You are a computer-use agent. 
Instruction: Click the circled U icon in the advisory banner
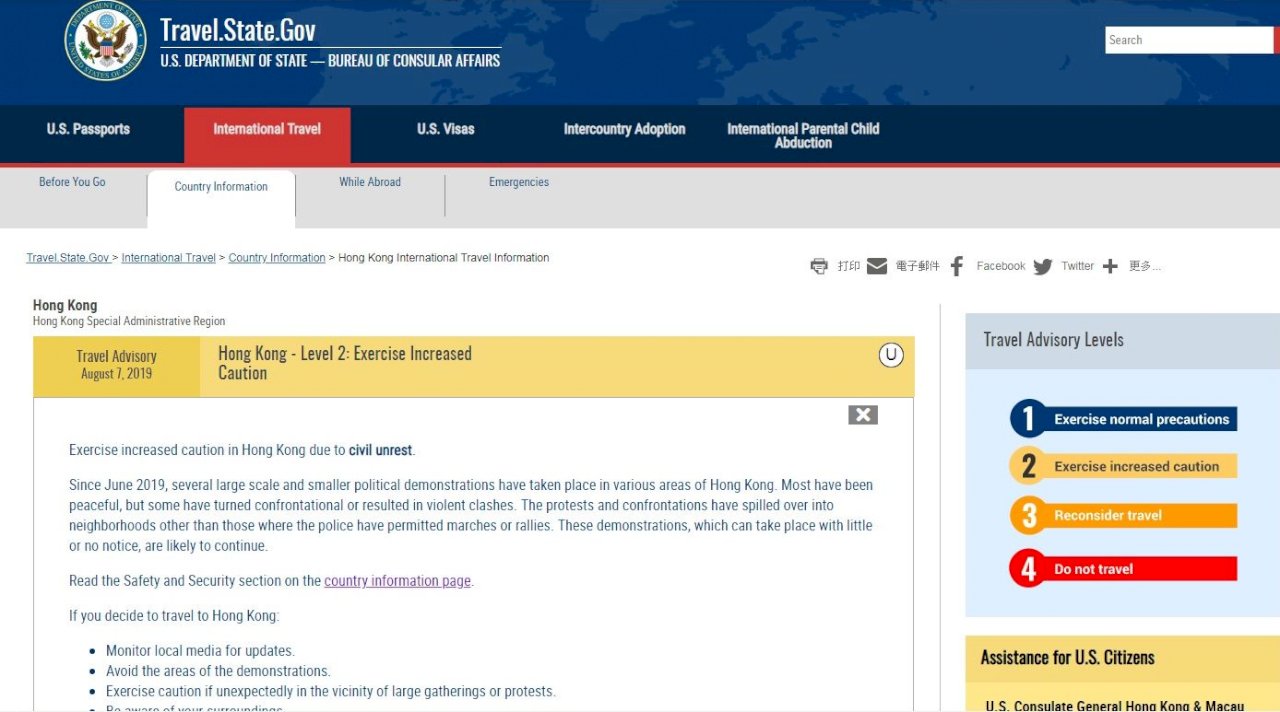tap(891, 355)
